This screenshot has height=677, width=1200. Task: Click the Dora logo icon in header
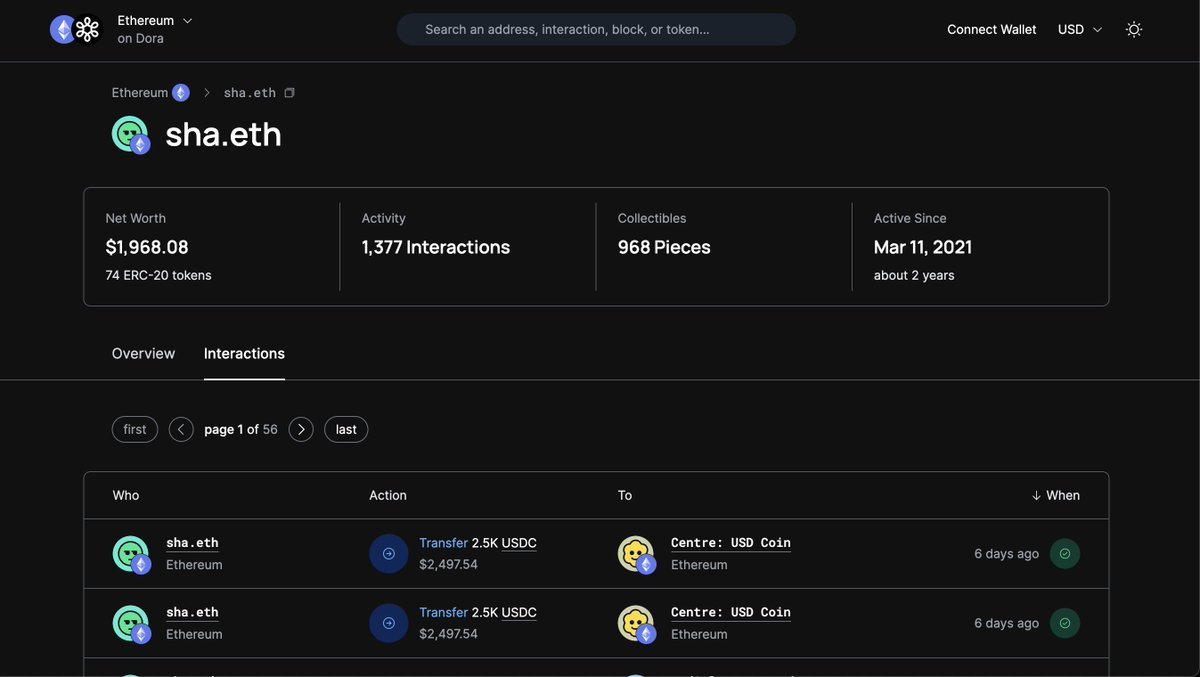coord(87,29)
